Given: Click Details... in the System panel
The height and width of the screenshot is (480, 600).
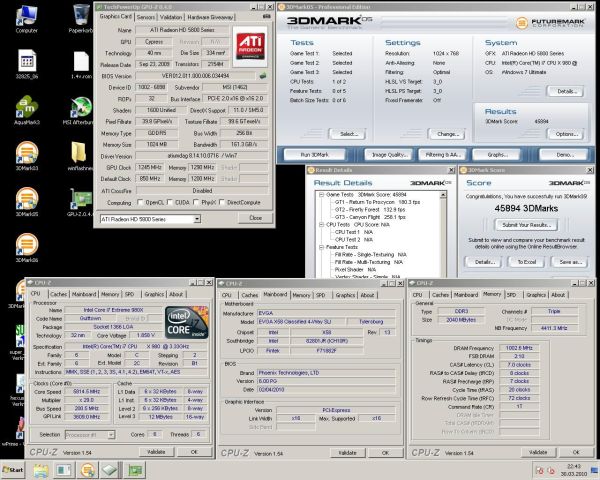Looking at the screenshot, I should (x=565, y=91).
